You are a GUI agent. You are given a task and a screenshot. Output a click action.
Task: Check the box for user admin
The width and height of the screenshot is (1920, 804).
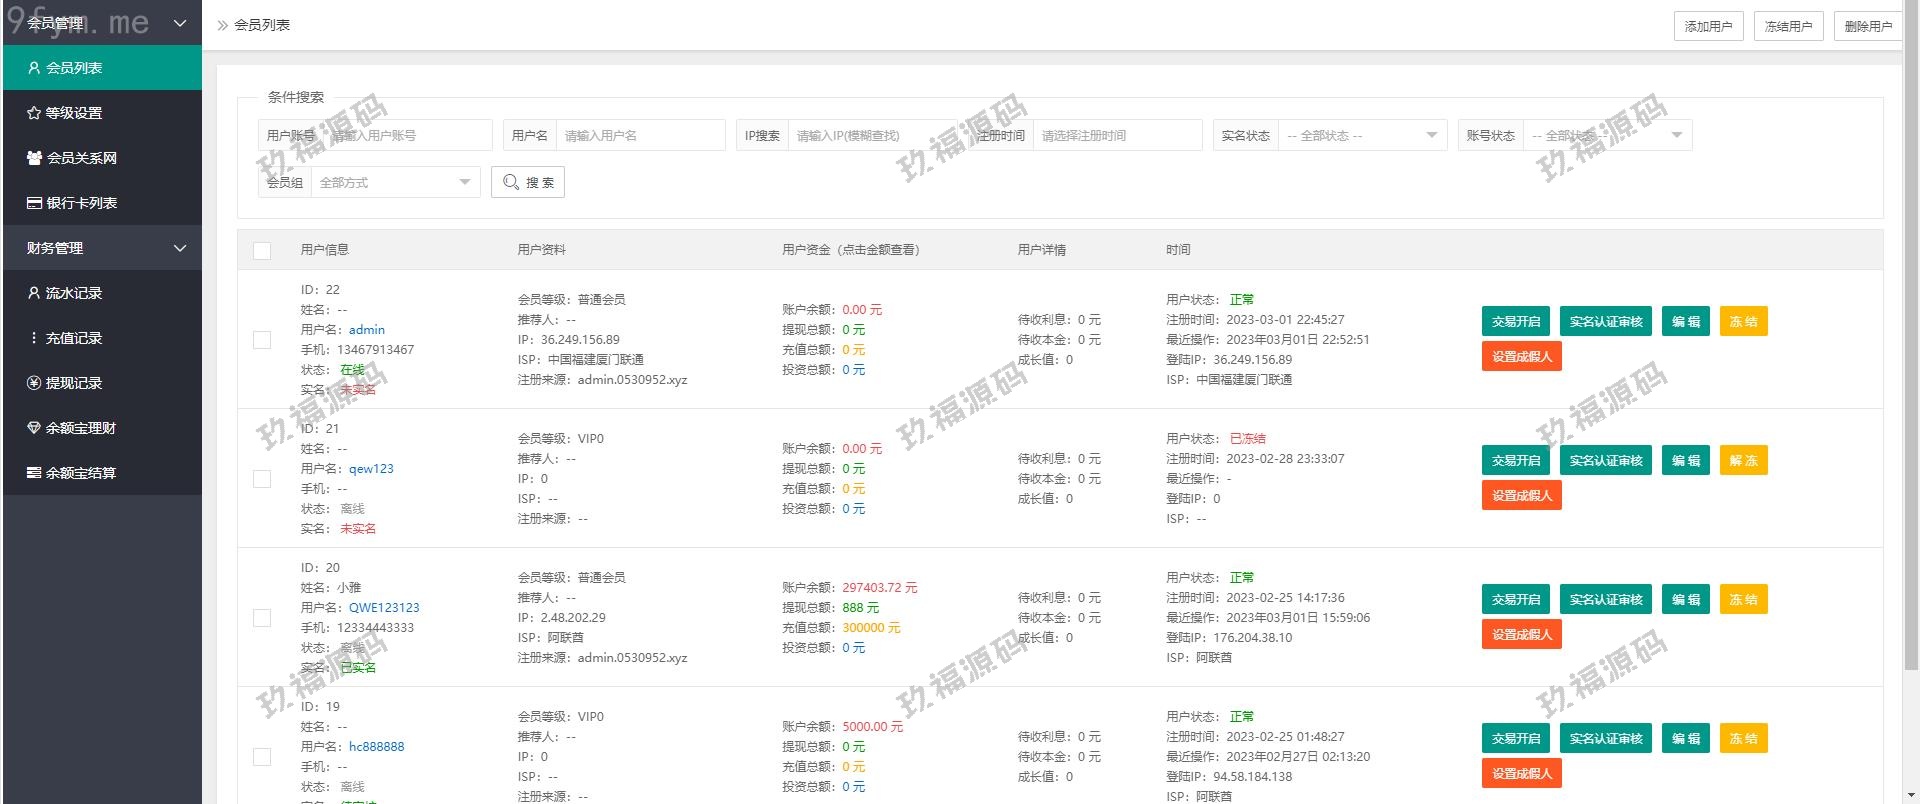coord(262,340)
